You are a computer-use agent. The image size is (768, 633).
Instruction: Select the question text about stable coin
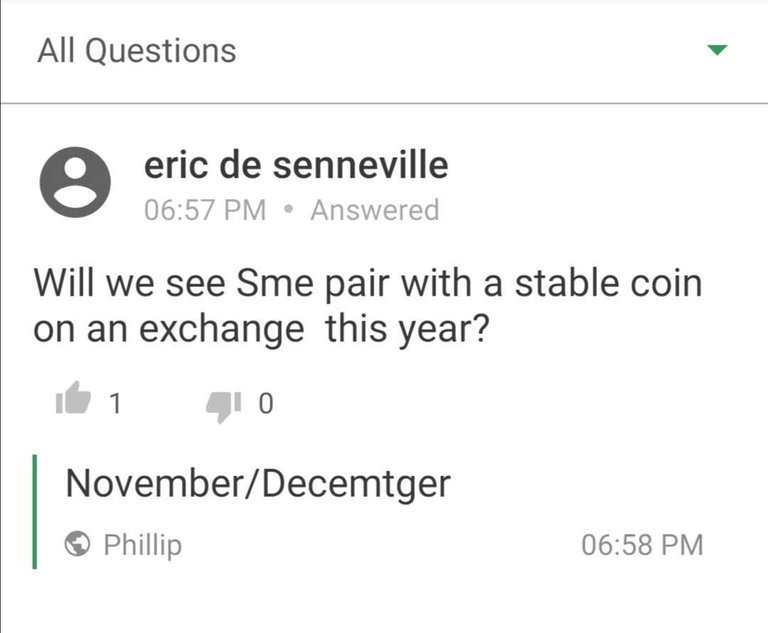(x=368, y=306)
